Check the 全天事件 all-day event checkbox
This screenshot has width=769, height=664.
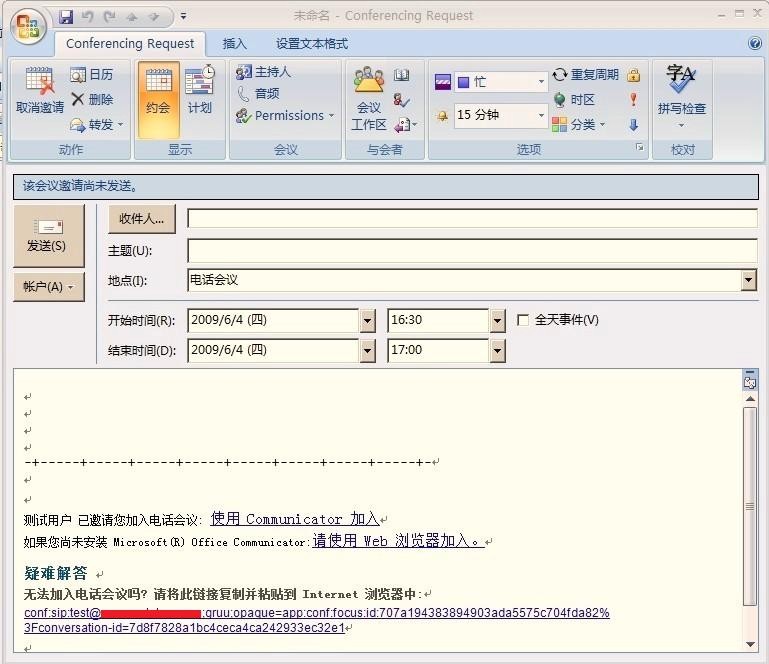point(523,320)
